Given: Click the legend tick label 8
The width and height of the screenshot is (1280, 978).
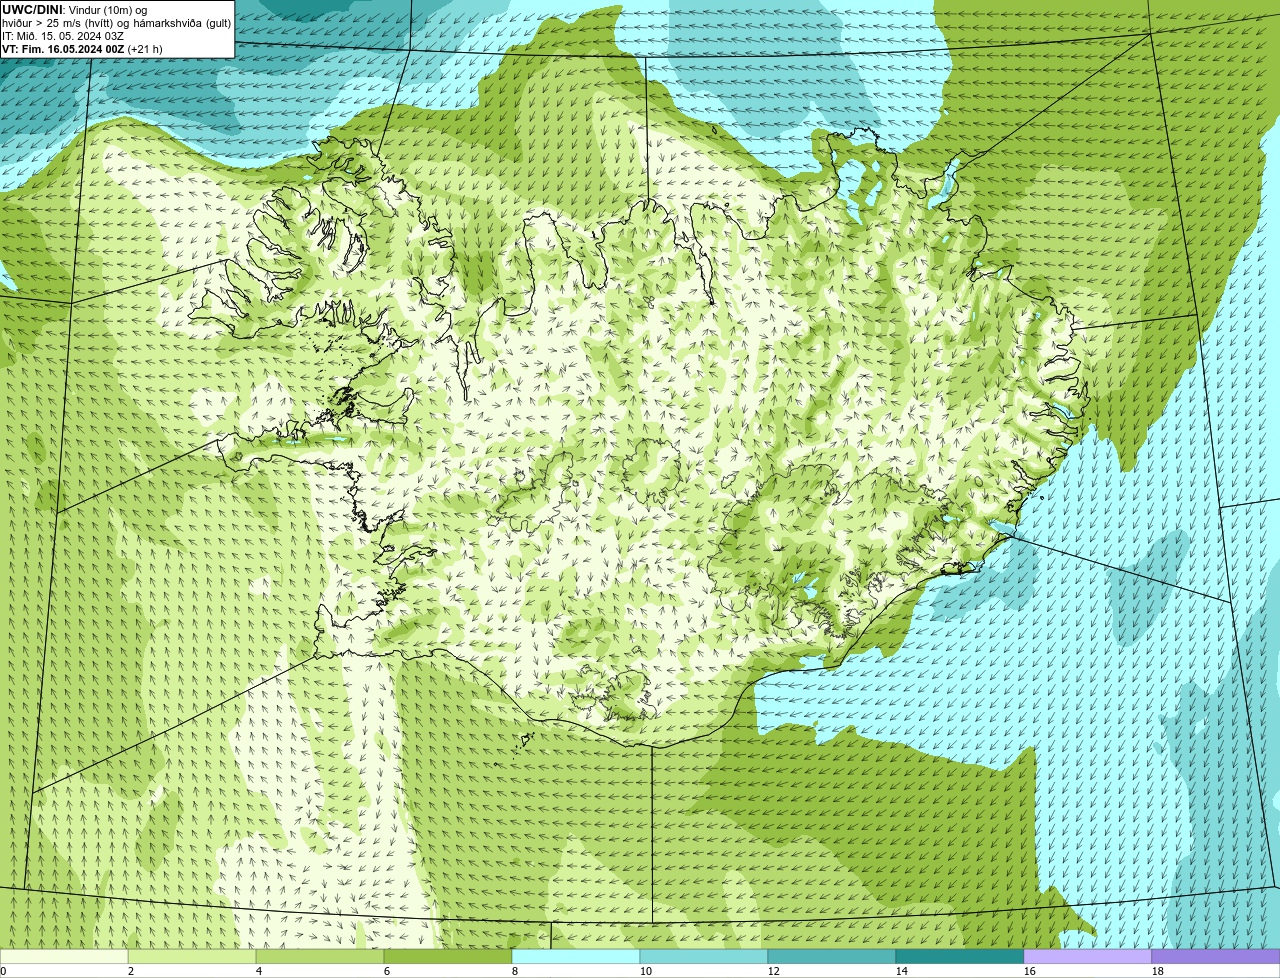Looking at the screenshot, I should click(x=514, y=971).
